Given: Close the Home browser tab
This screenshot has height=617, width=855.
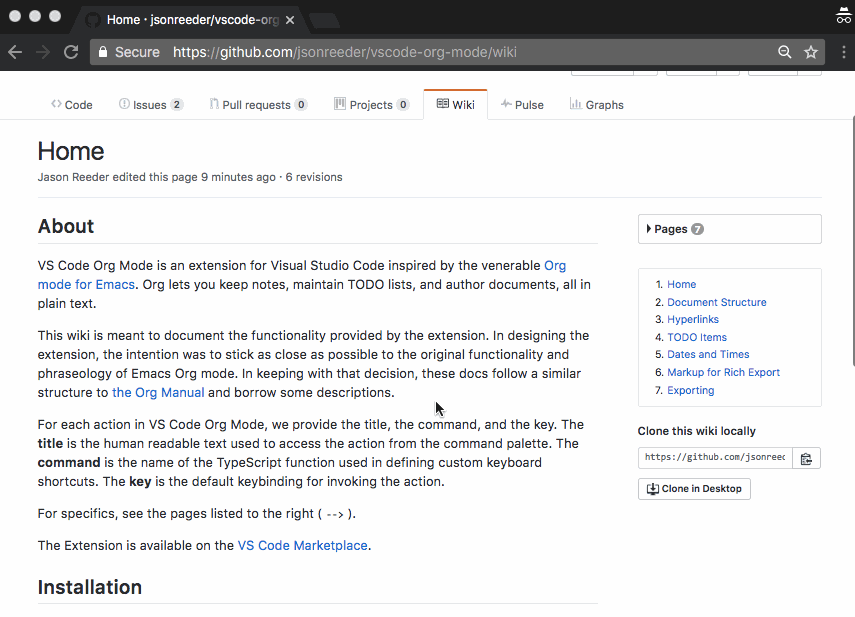Looking at the screenshot, I should (x=290, y=20).
